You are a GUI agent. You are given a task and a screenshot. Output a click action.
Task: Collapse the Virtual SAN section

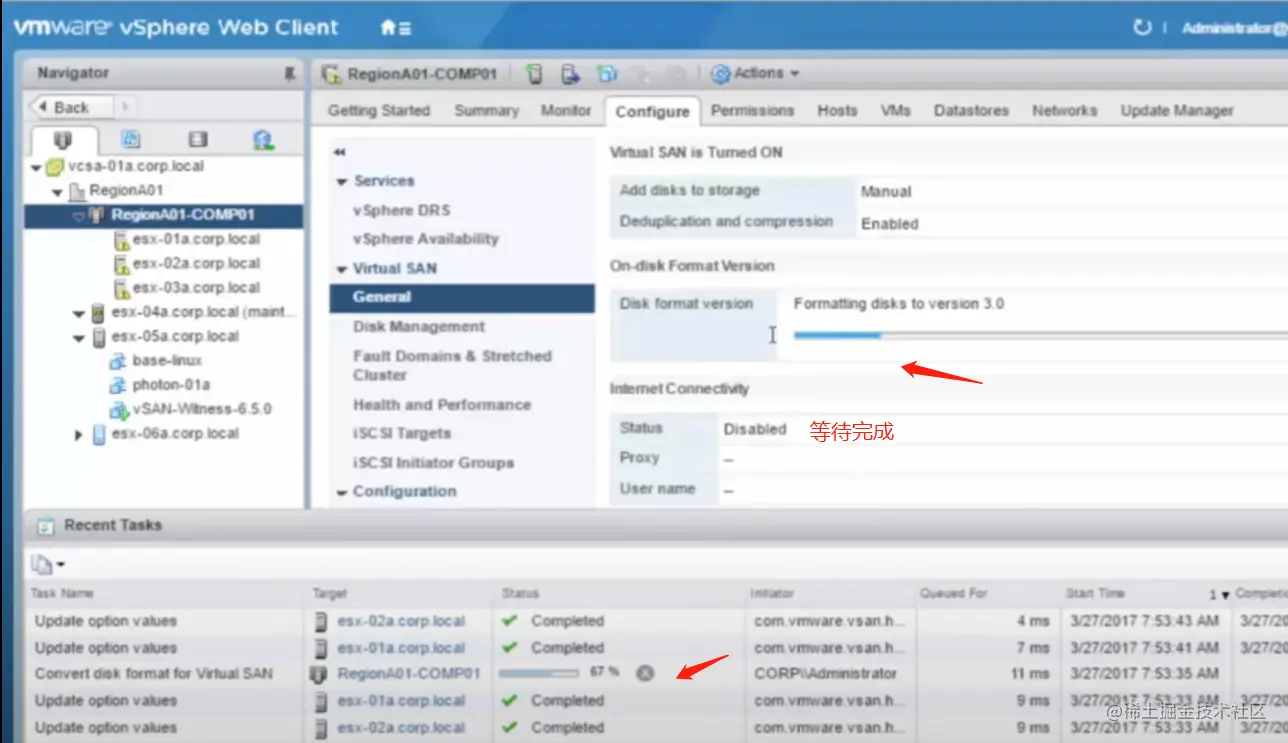(x=342, y=270)
